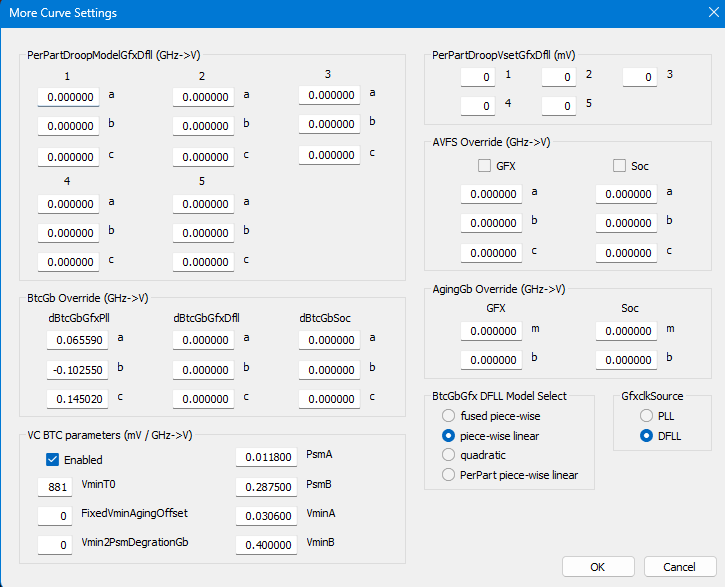
Task: Edit AVFS Override Soc 'b' value
Action: [x=627, y=223]
